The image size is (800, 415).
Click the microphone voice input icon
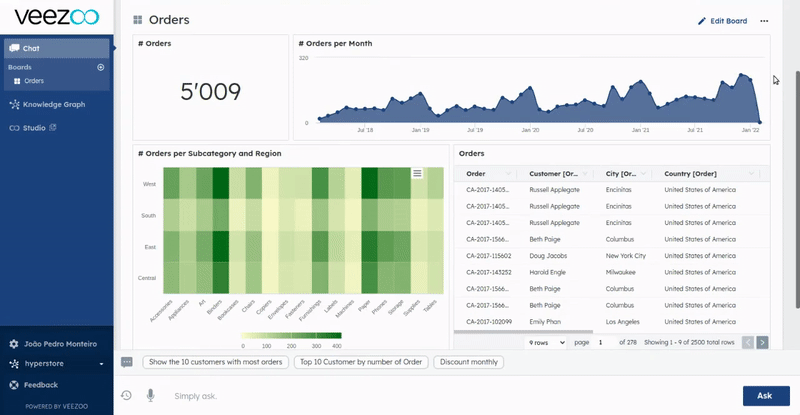[150, 395]
